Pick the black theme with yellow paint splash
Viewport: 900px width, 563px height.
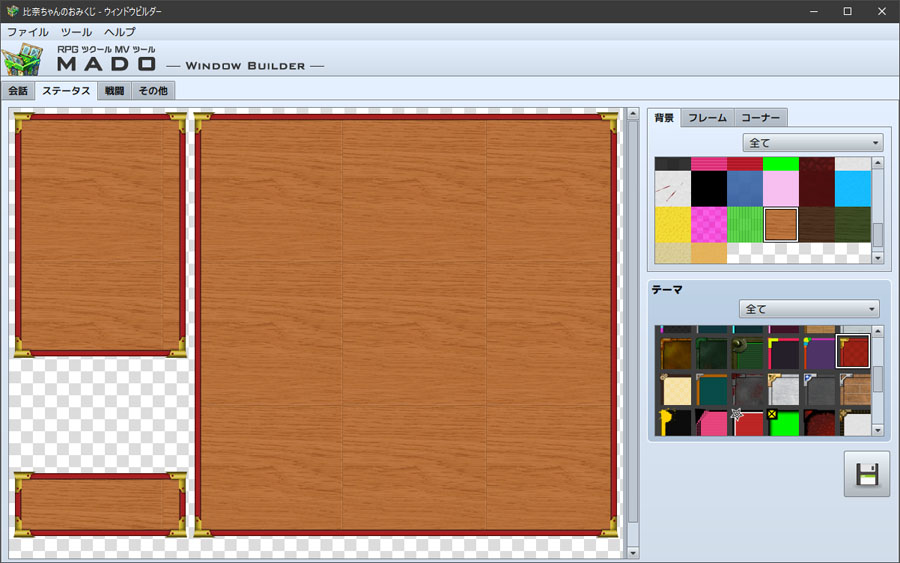point(675,422)
